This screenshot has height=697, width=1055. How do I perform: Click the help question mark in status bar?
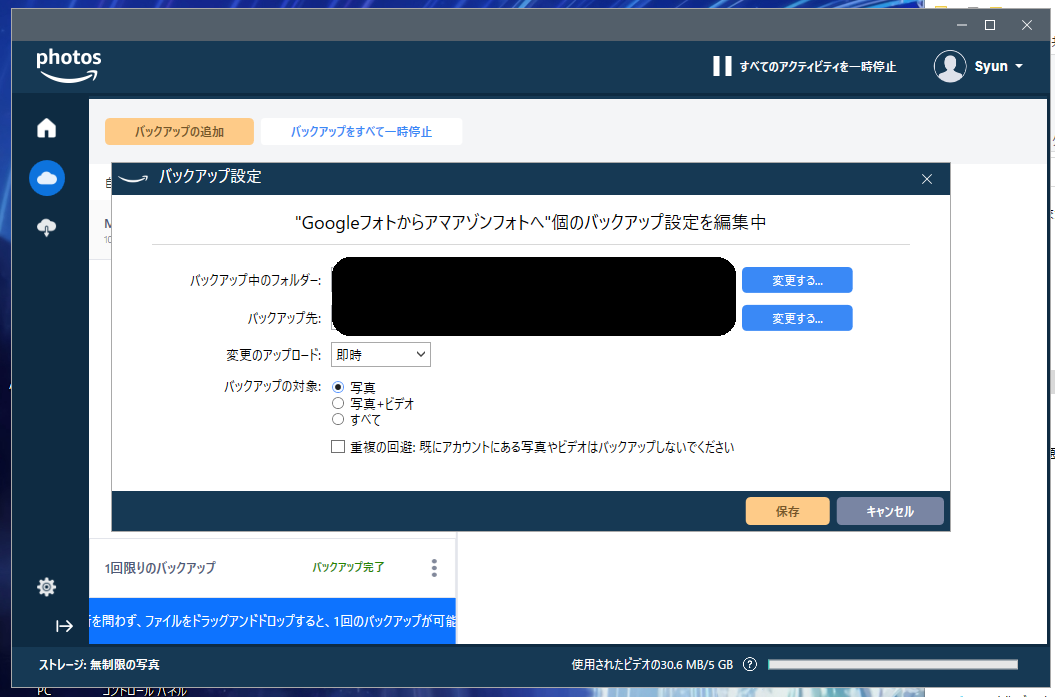(750, 665)
